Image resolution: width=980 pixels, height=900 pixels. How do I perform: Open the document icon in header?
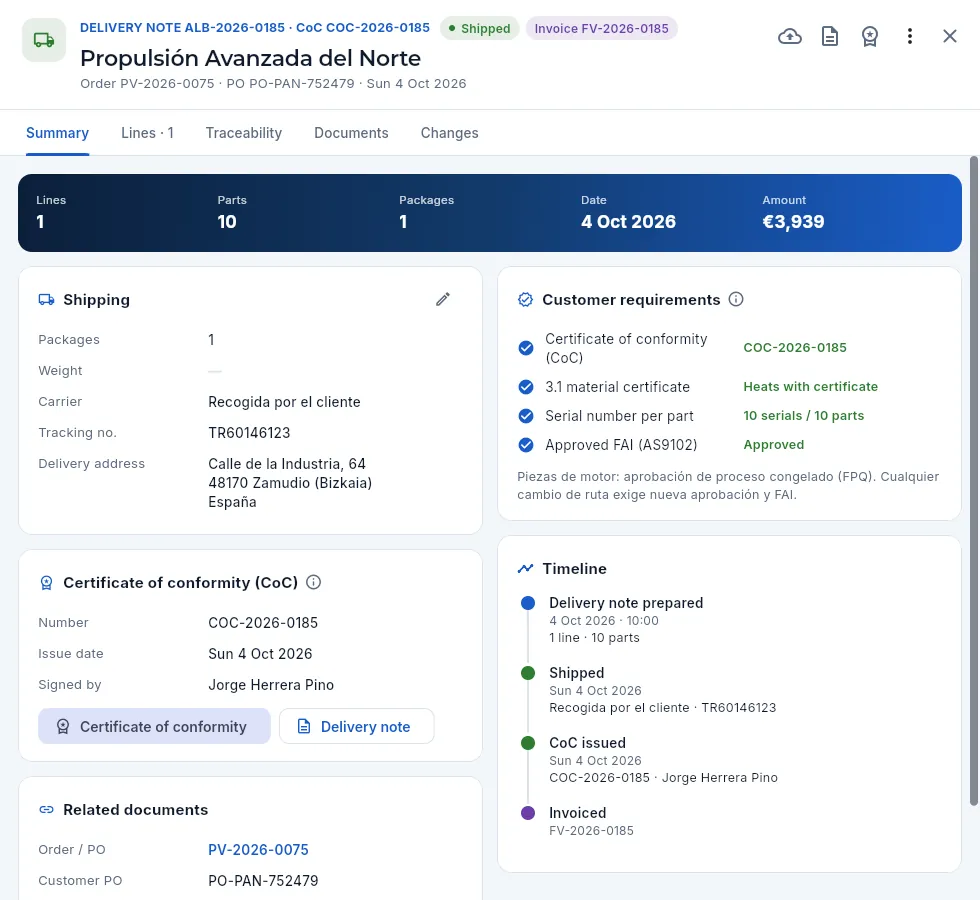pos(830,36)
